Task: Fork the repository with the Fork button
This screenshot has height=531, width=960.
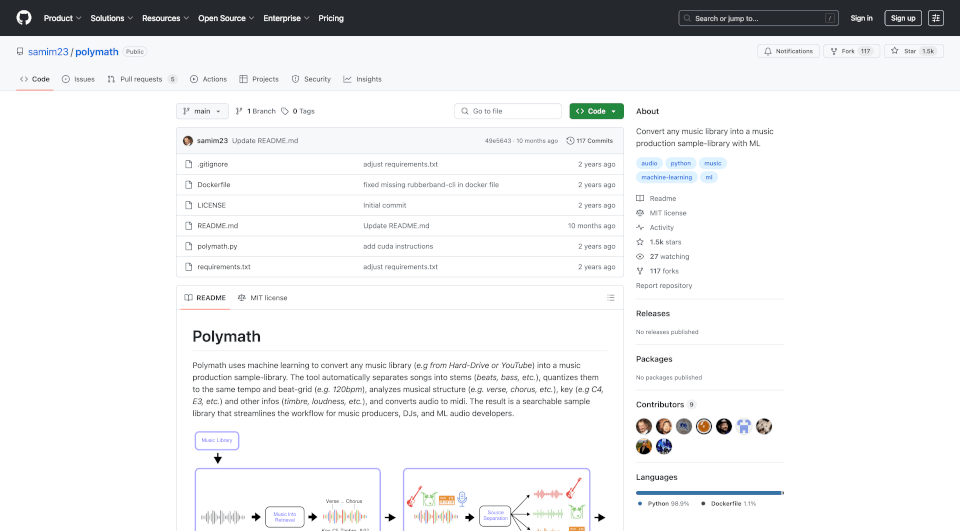Action: coord(851,51)
